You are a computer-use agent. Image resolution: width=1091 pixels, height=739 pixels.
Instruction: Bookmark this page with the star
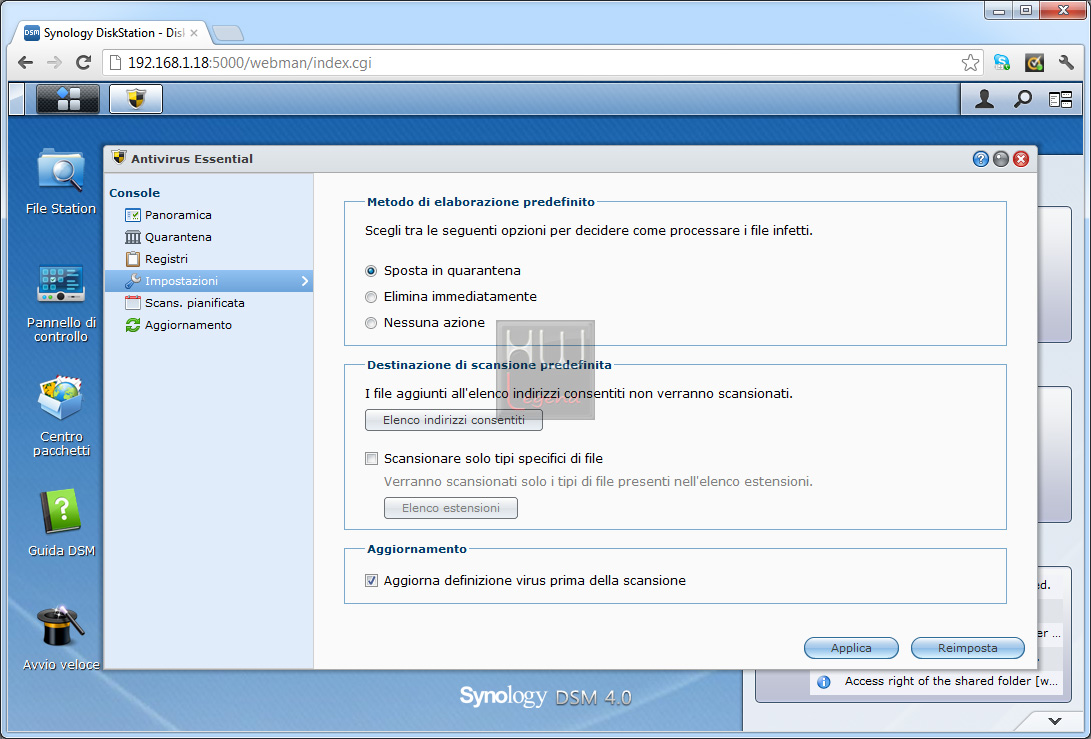pos(970,63)
